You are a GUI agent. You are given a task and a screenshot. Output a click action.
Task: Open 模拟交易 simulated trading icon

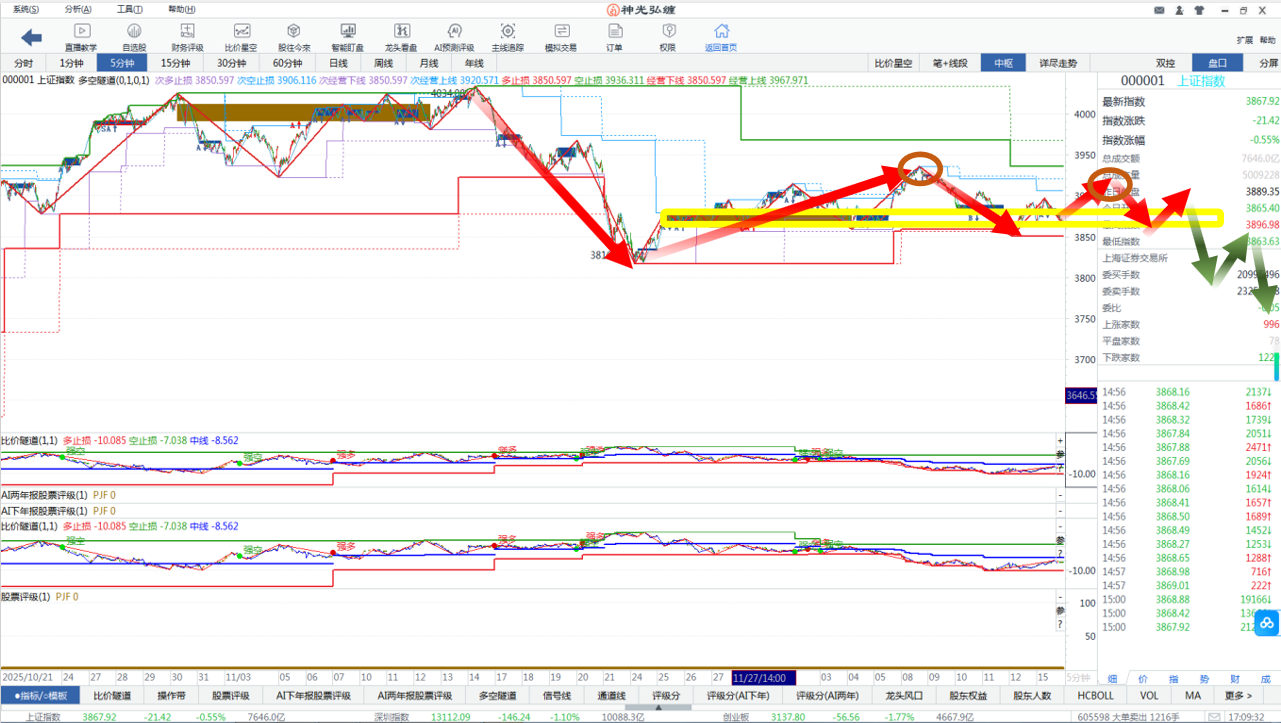(x=560, y=38)
